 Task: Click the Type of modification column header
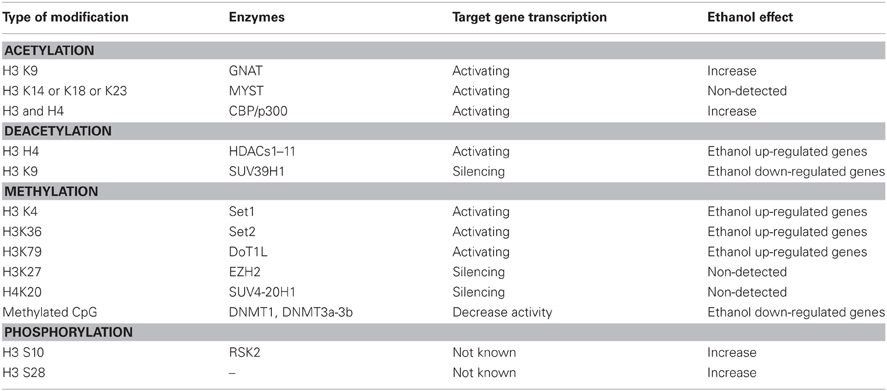coord(66,18)
